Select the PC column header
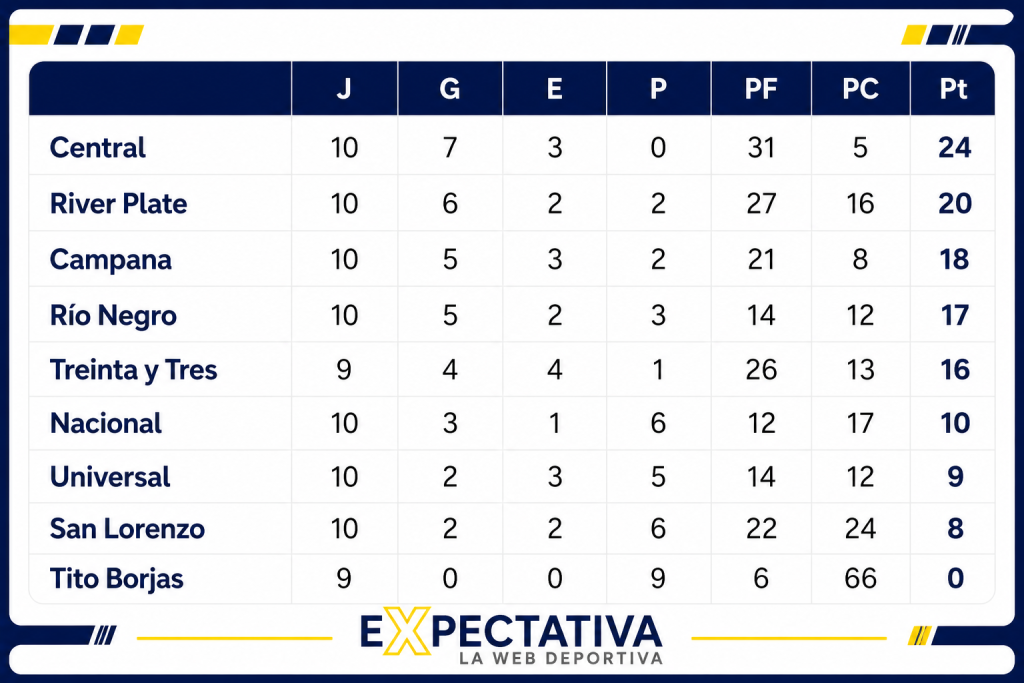This screenshot has height=683, width=1024. (860, 89)
